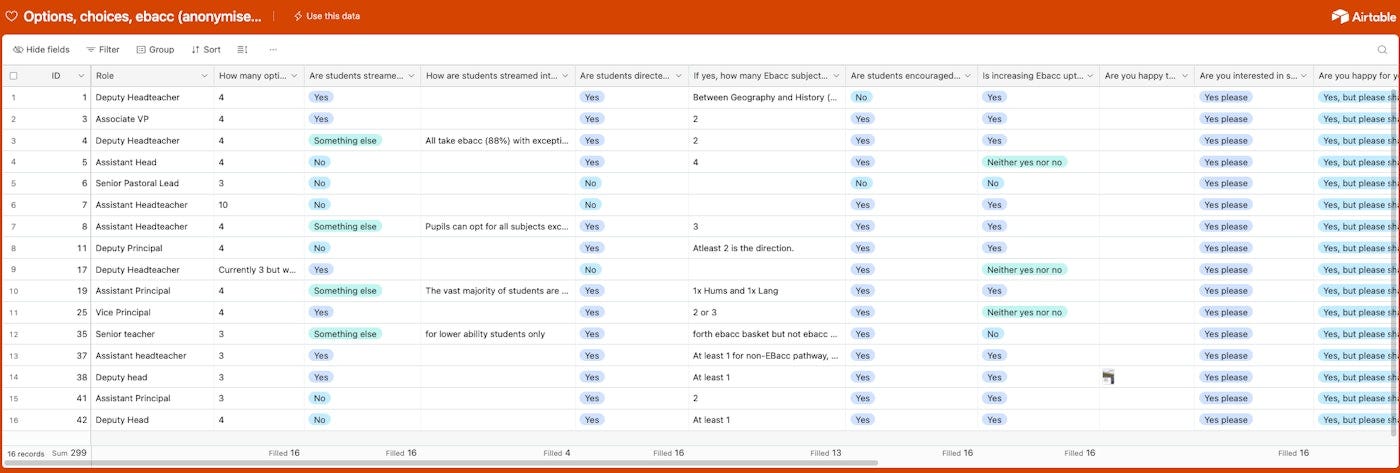Open the Filter option
Viewport: 1400px width, 473px height.
pyautogui.click(x=102, y=49)
